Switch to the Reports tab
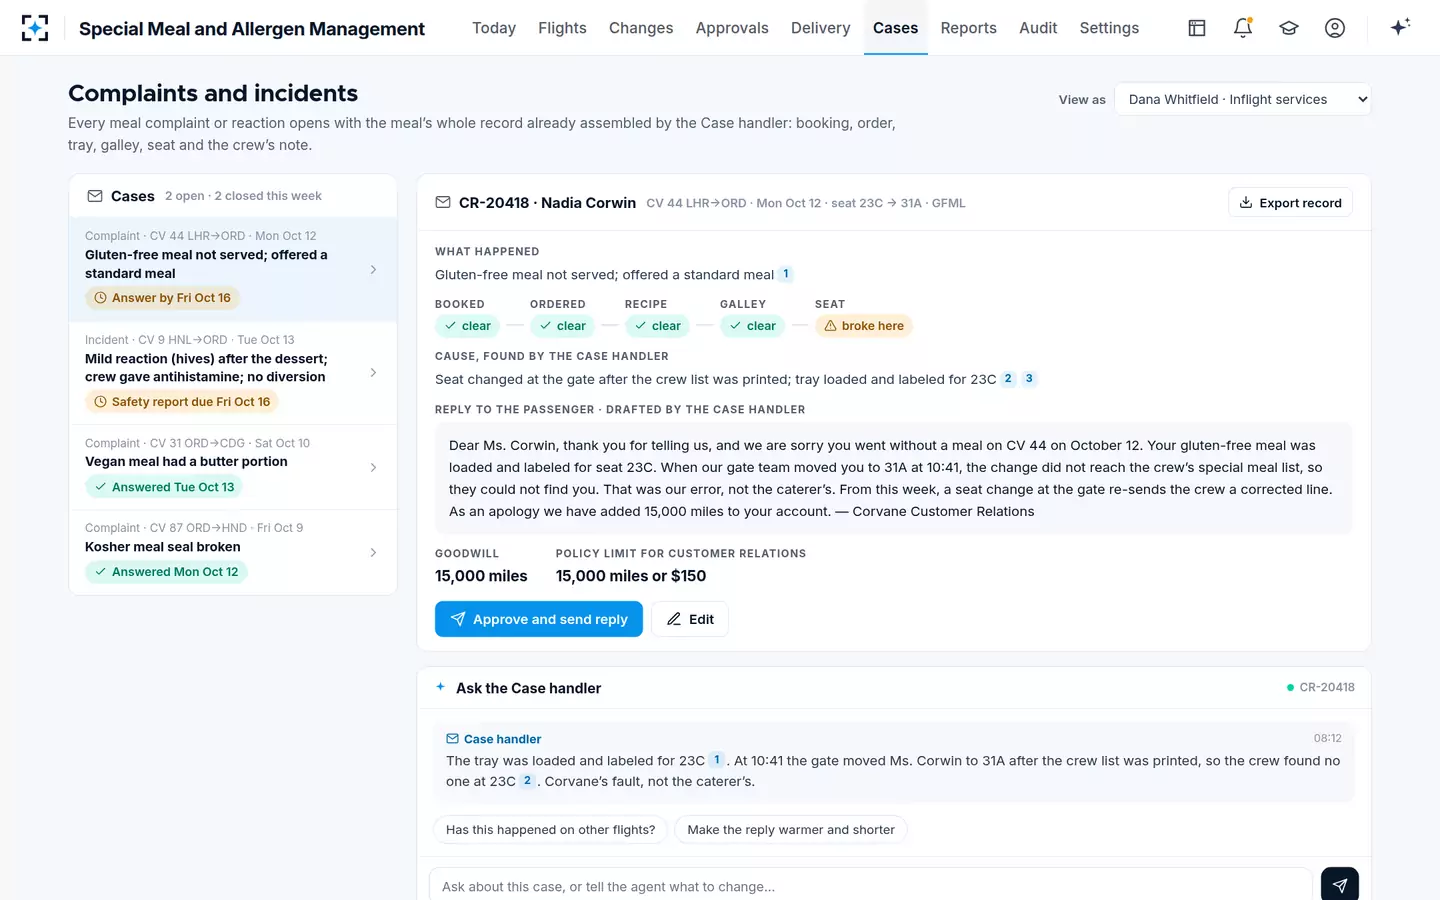The image size is (1440, 900). [x=968, y=28]
